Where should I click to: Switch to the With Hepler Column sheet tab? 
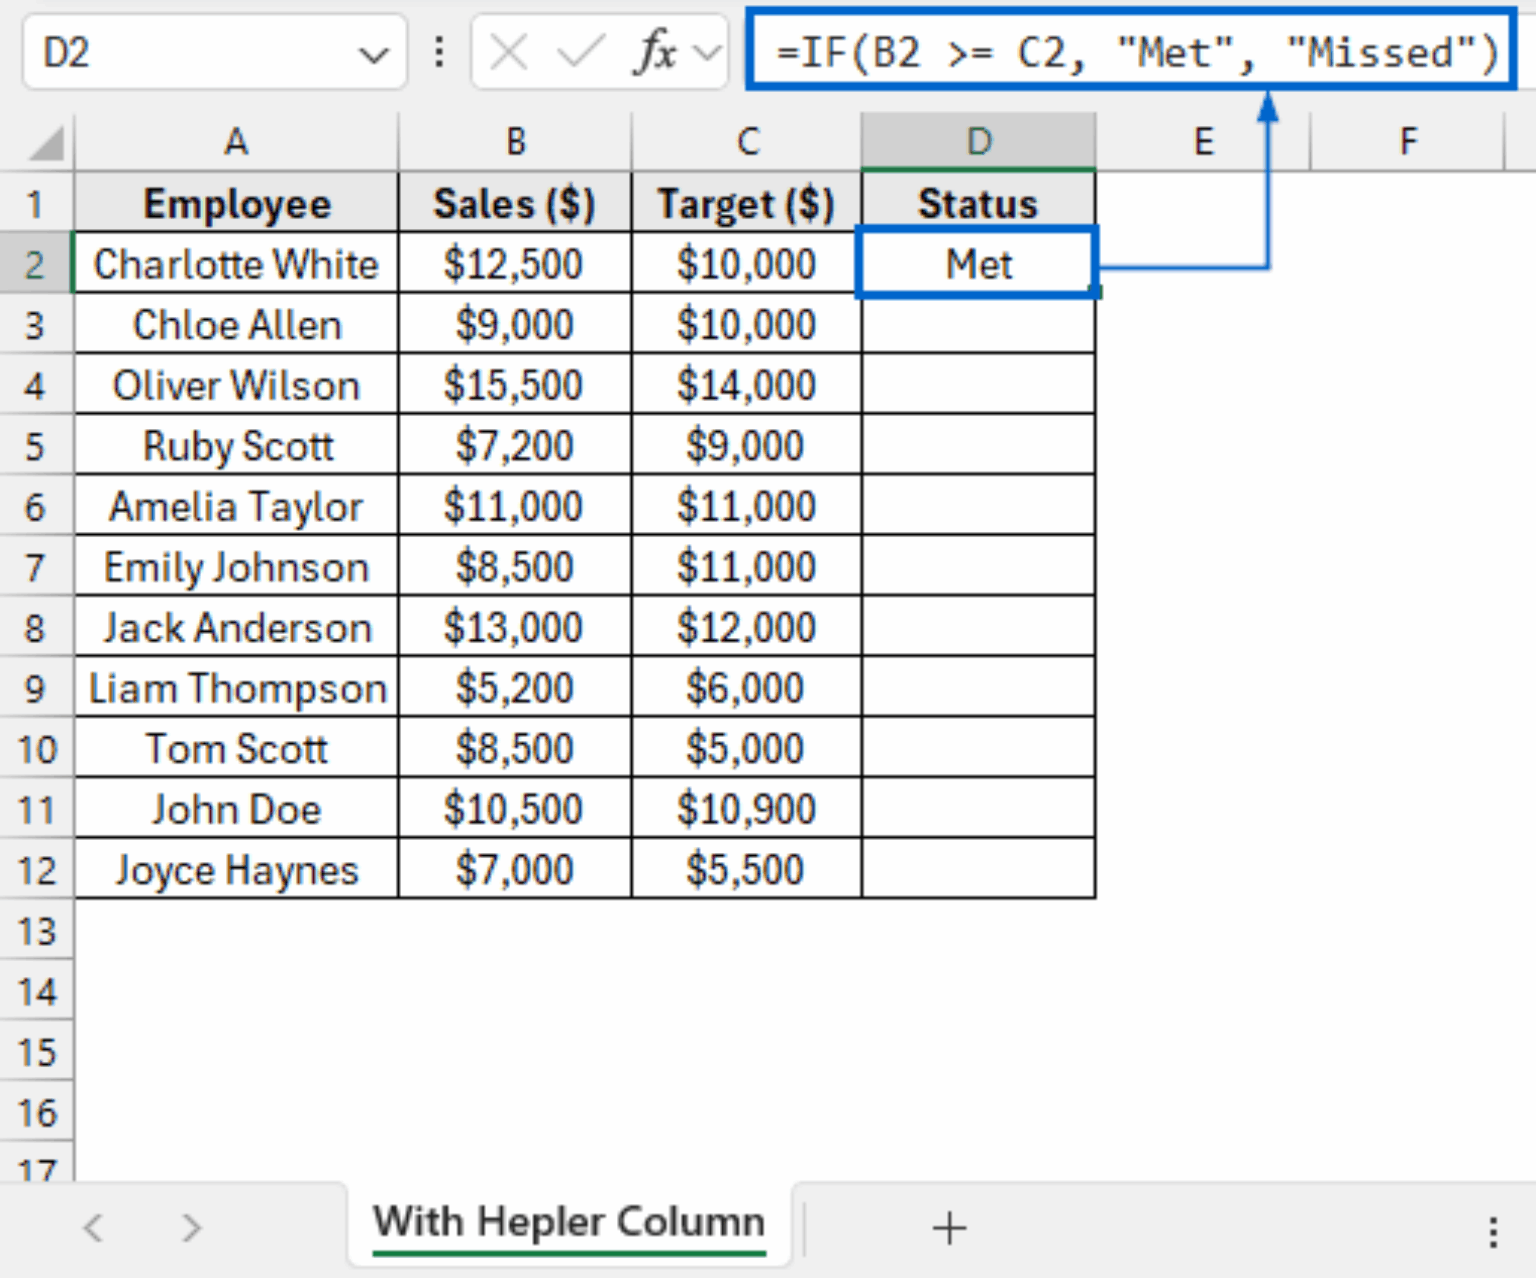click(x=568, y=1221)
